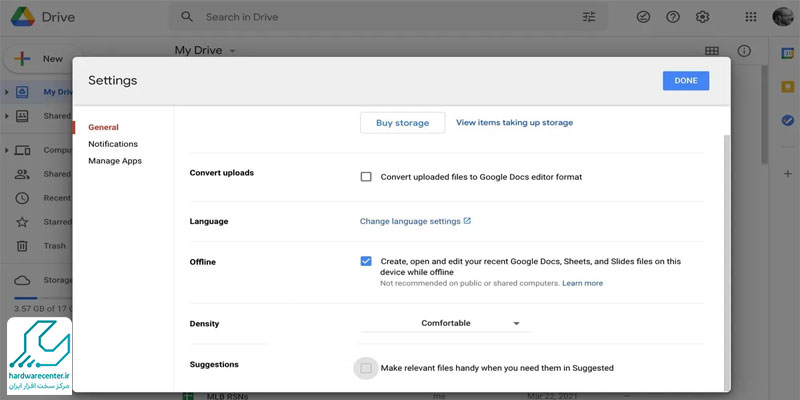
Task: Select the Manage Apps settings tab
Action: 115,161
